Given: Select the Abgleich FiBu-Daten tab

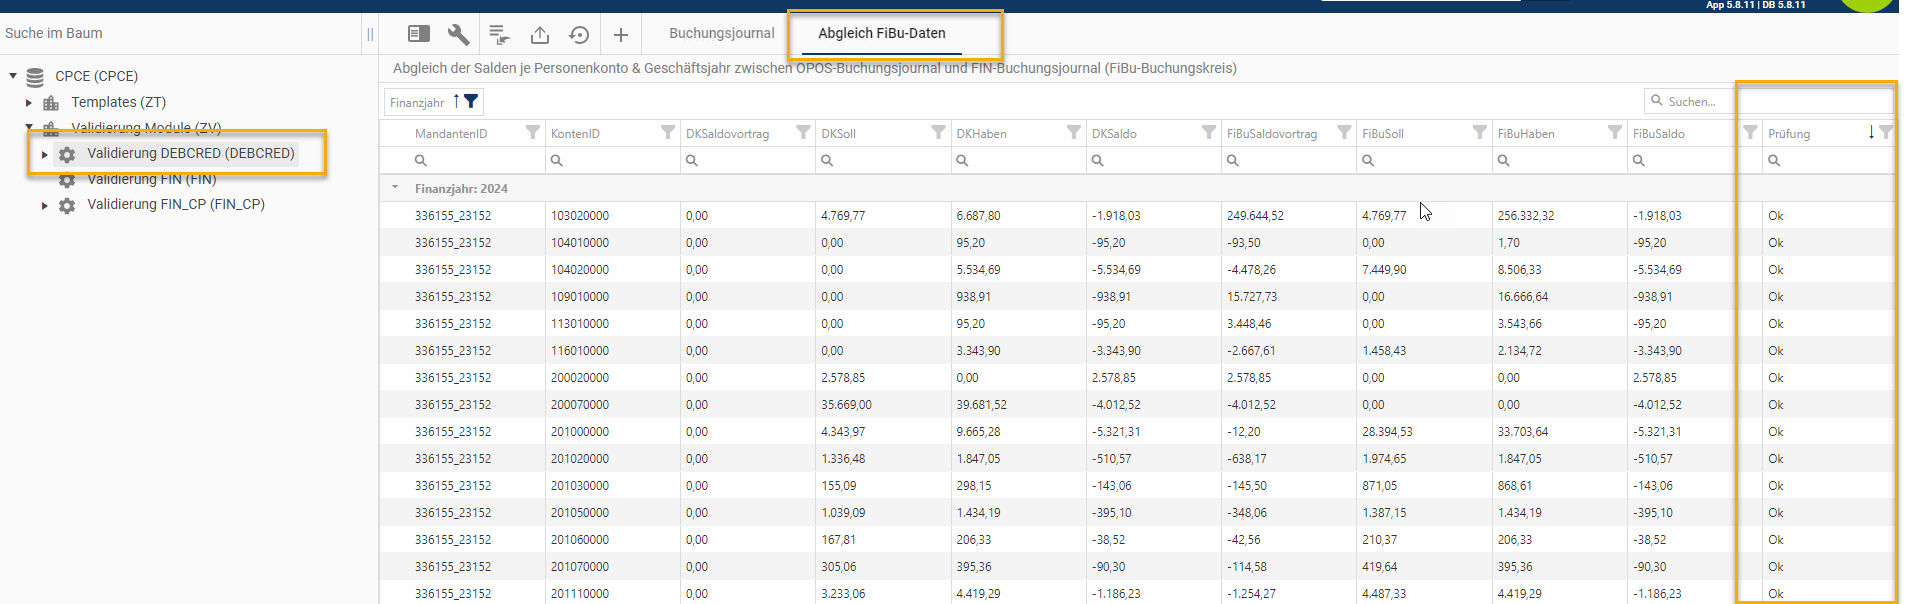Looking at the screenshot, I should 881,33.
